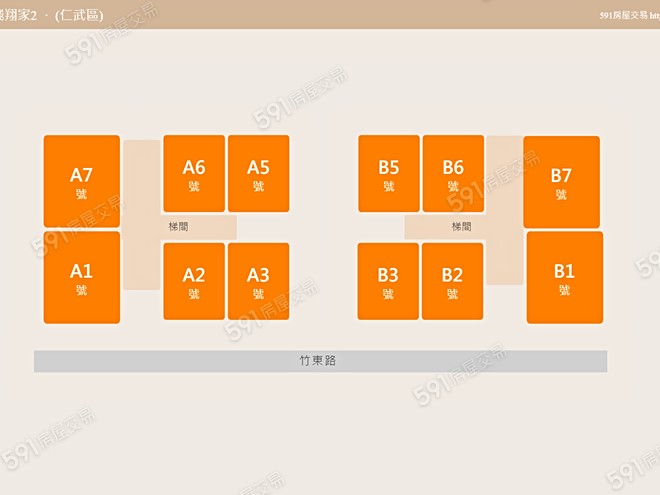Click the 梯間 label in building A

pos(178,227)
